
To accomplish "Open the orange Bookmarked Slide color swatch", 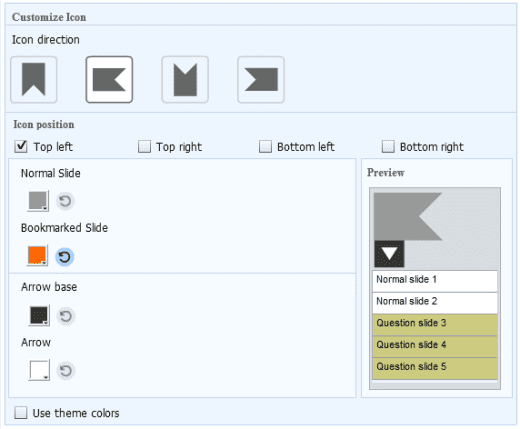I will coord(37,255).
